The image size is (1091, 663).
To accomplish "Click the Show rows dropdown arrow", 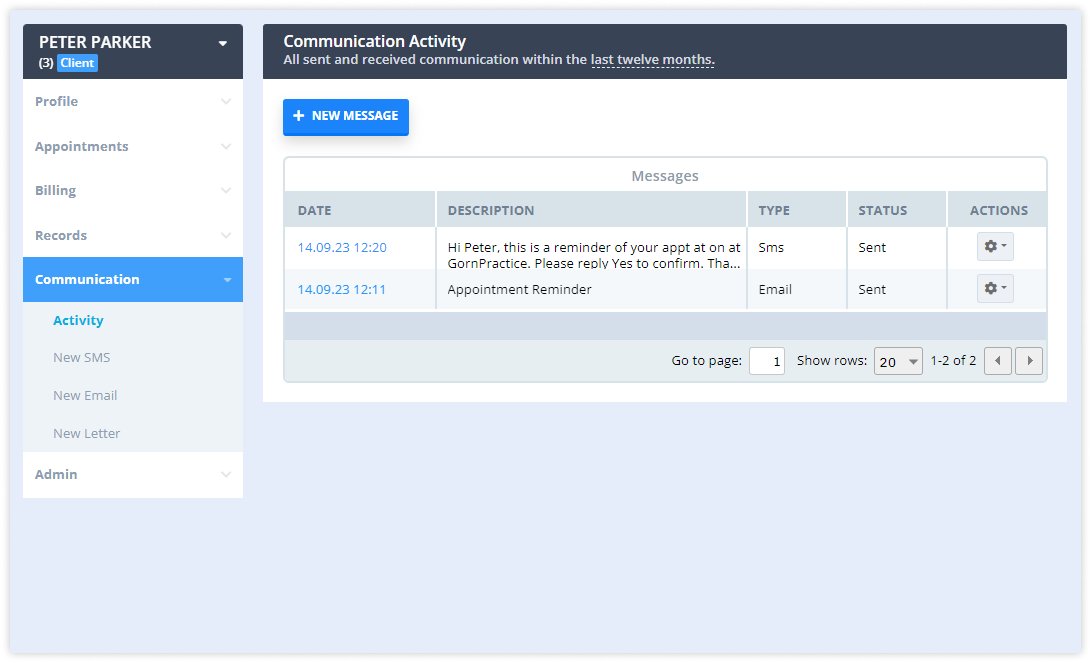I will 911,361.
